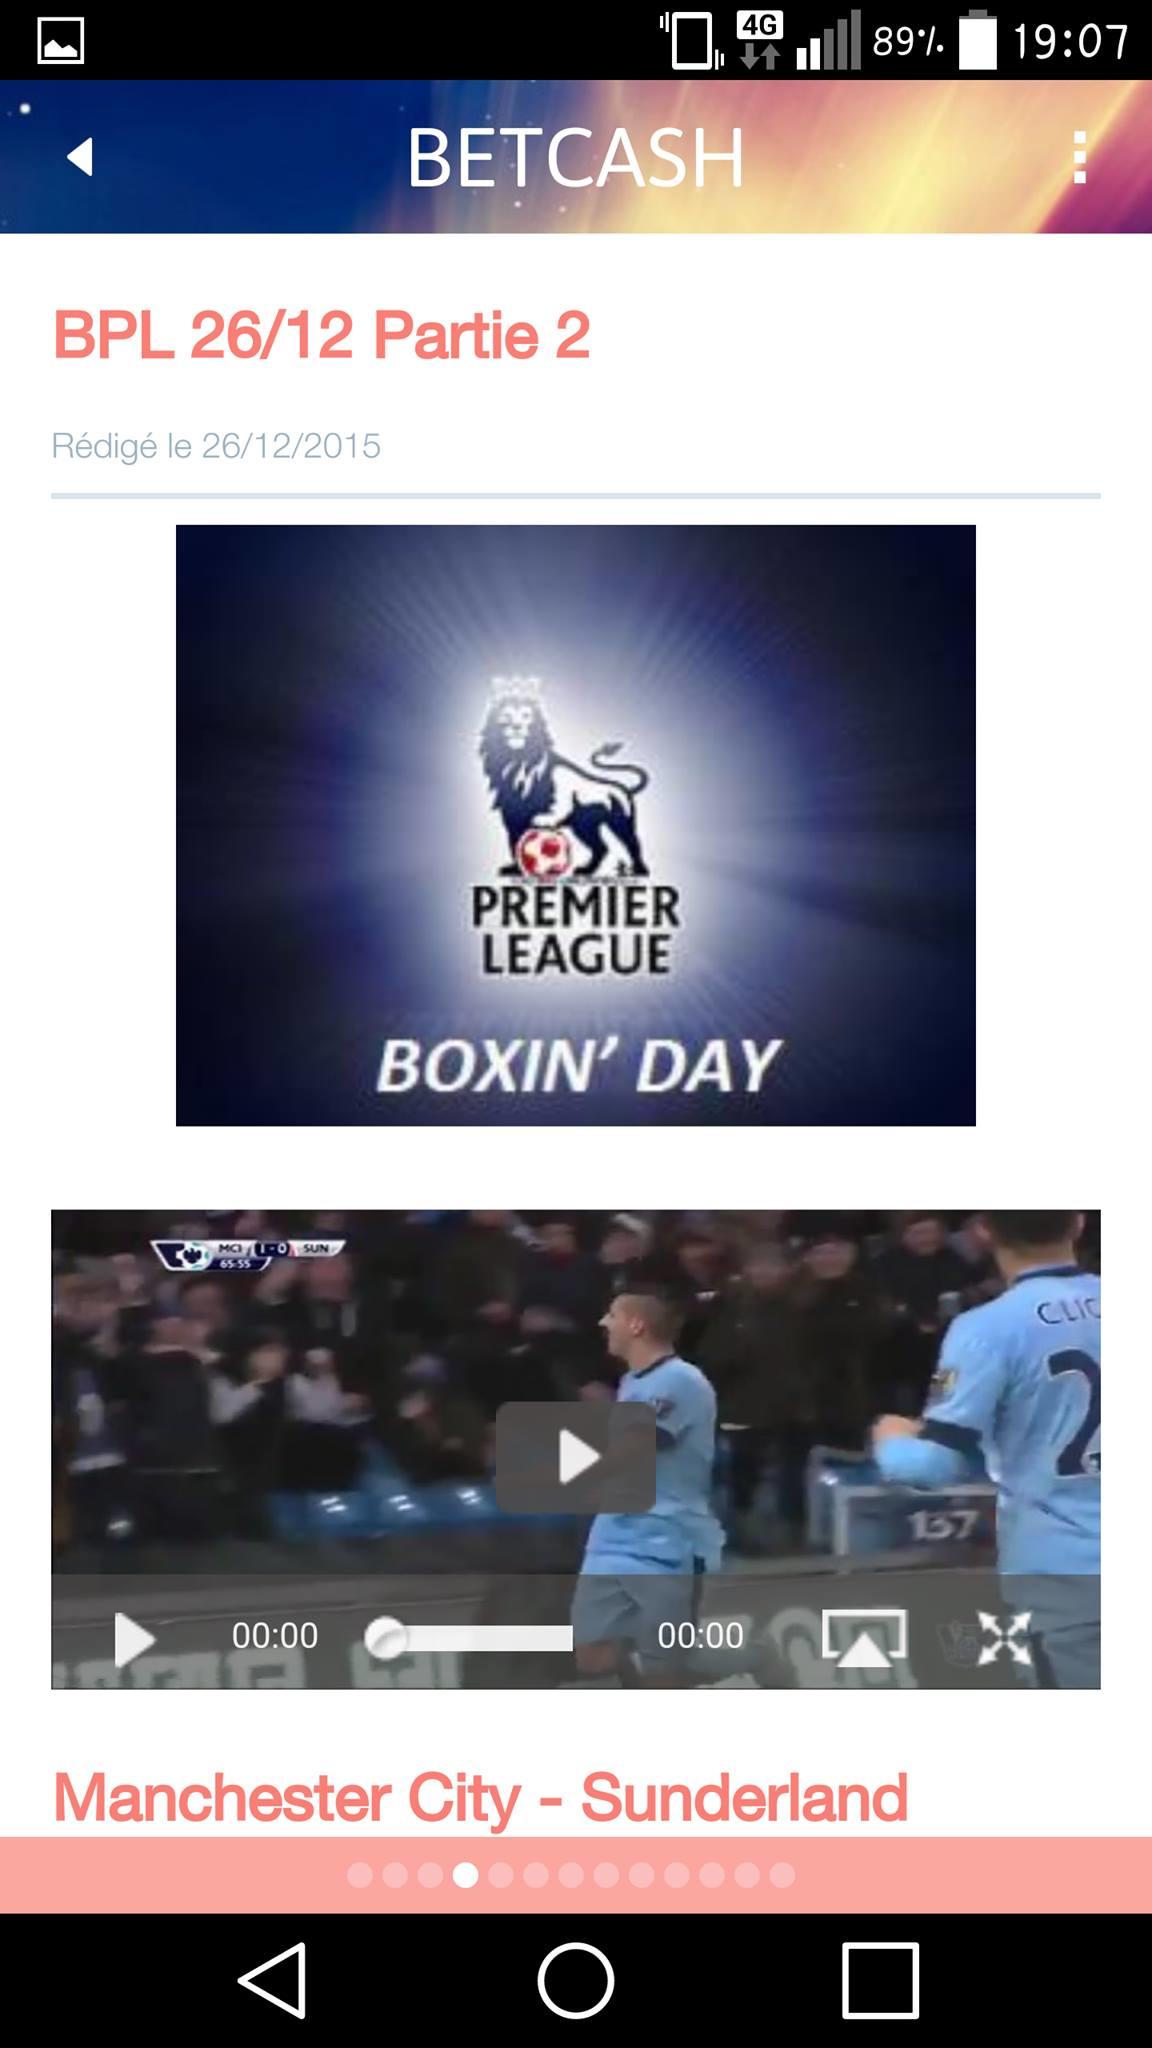Tap the BPL 26/12 Partie 2 title
The image size is (1152, 2048).
tap(321, 335)
